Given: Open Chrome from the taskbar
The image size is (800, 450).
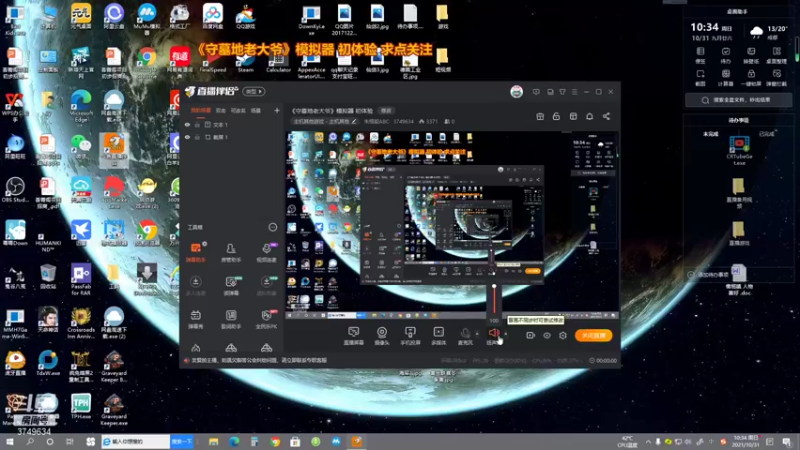Looking at the screenshot, I should 275,441.
